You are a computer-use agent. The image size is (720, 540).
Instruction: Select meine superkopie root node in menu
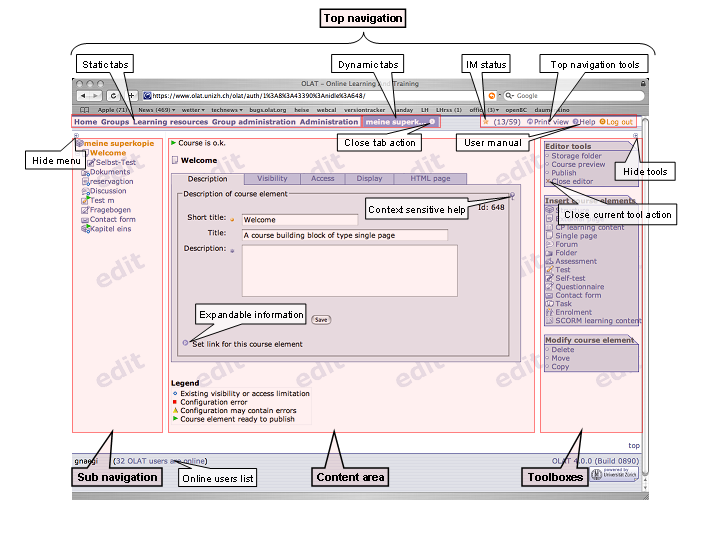tap(118, 144)
